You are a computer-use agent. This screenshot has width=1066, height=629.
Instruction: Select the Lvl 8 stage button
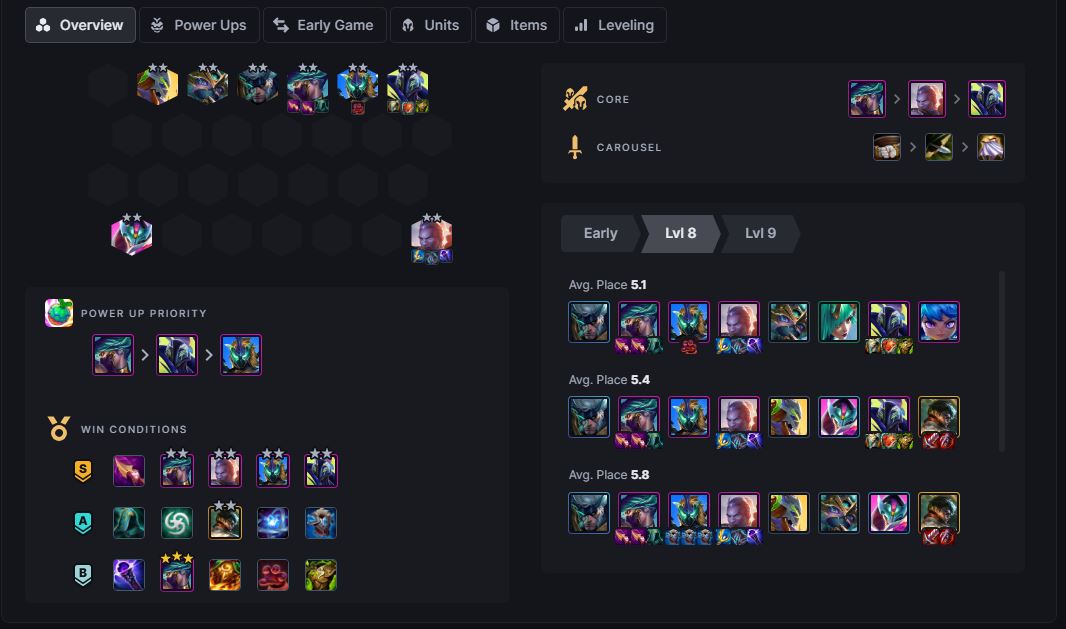click(681, 233)
